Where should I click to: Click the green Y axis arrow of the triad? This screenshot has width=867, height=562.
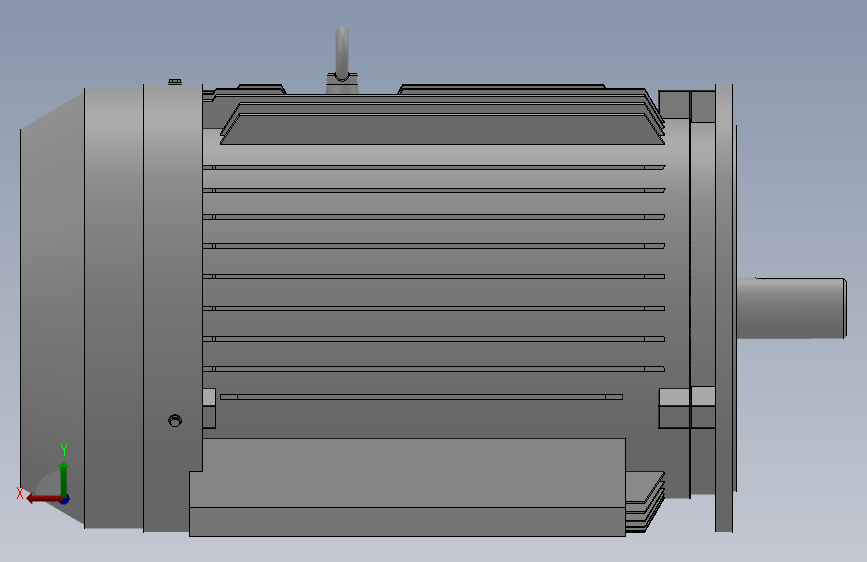click(64, 478)
